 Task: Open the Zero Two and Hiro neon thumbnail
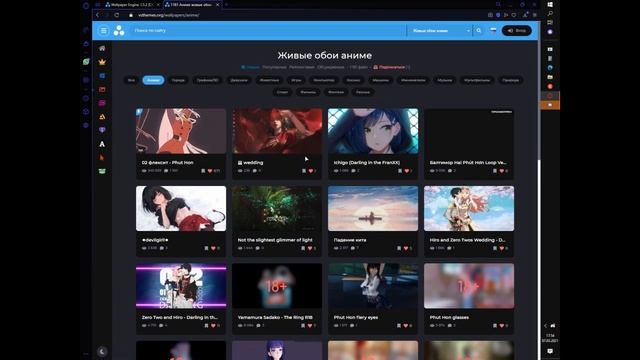(181, 286)
